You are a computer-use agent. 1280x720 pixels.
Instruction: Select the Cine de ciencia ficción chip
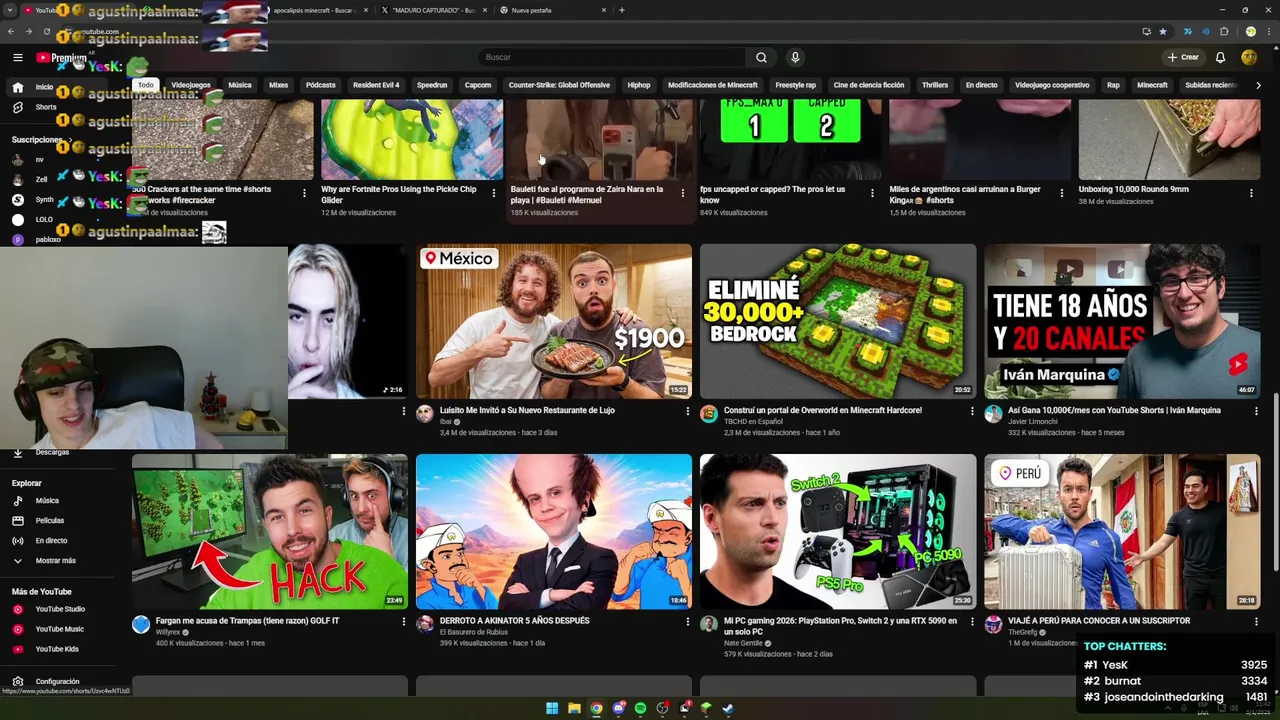[x=869, y=85]
